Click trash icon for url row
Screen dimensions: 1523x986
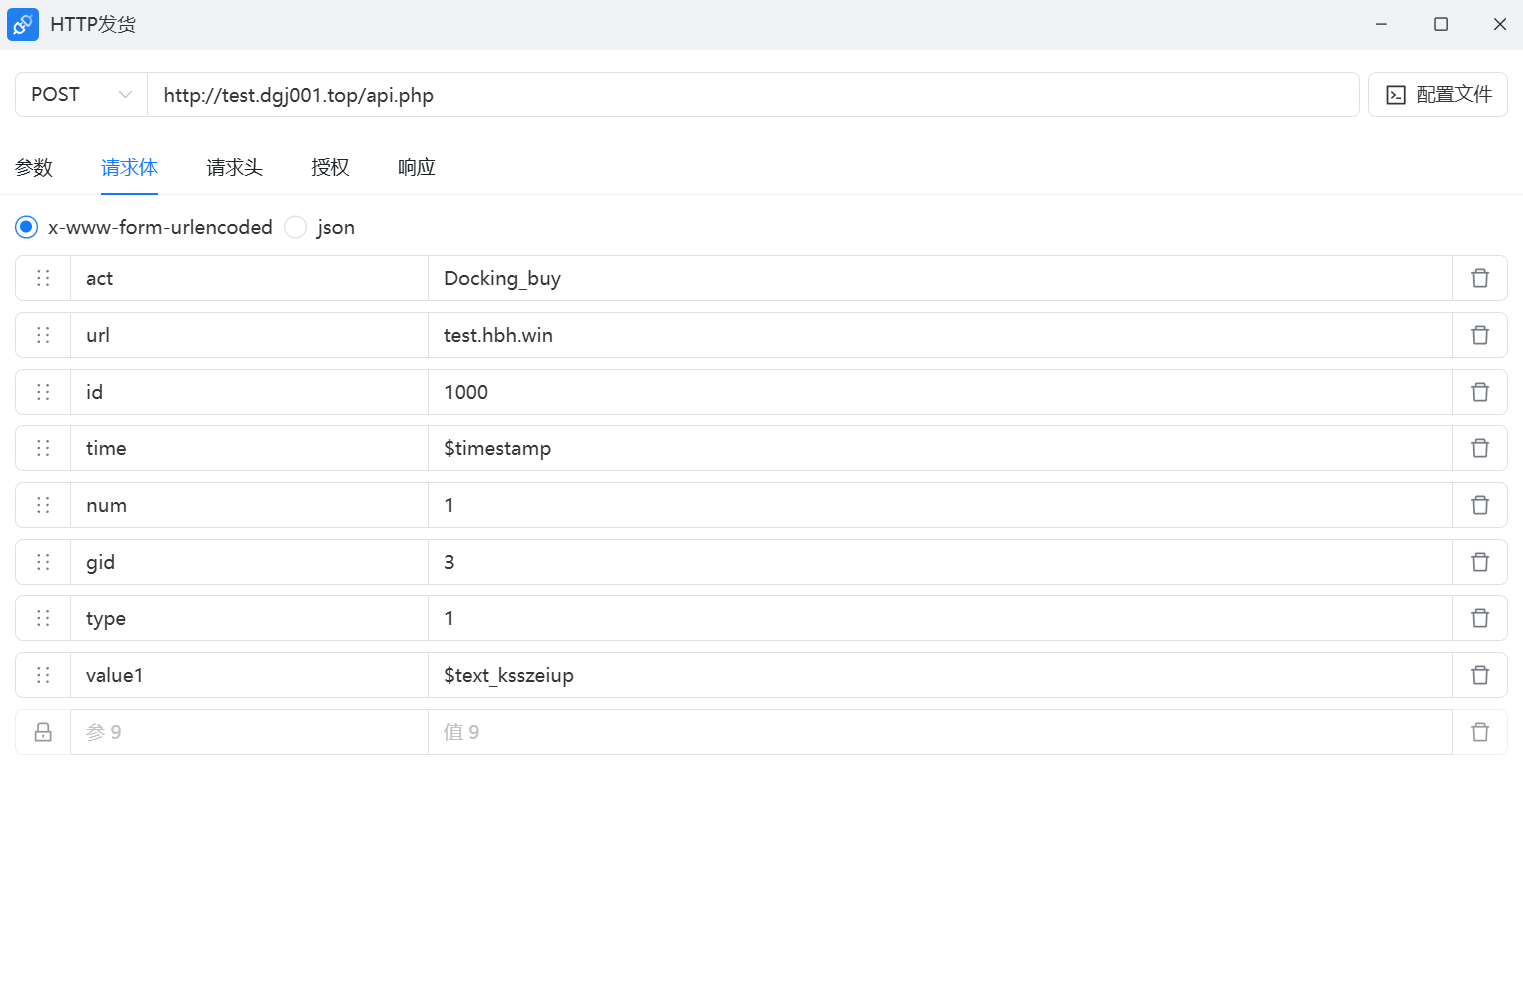pos(1480,335)
